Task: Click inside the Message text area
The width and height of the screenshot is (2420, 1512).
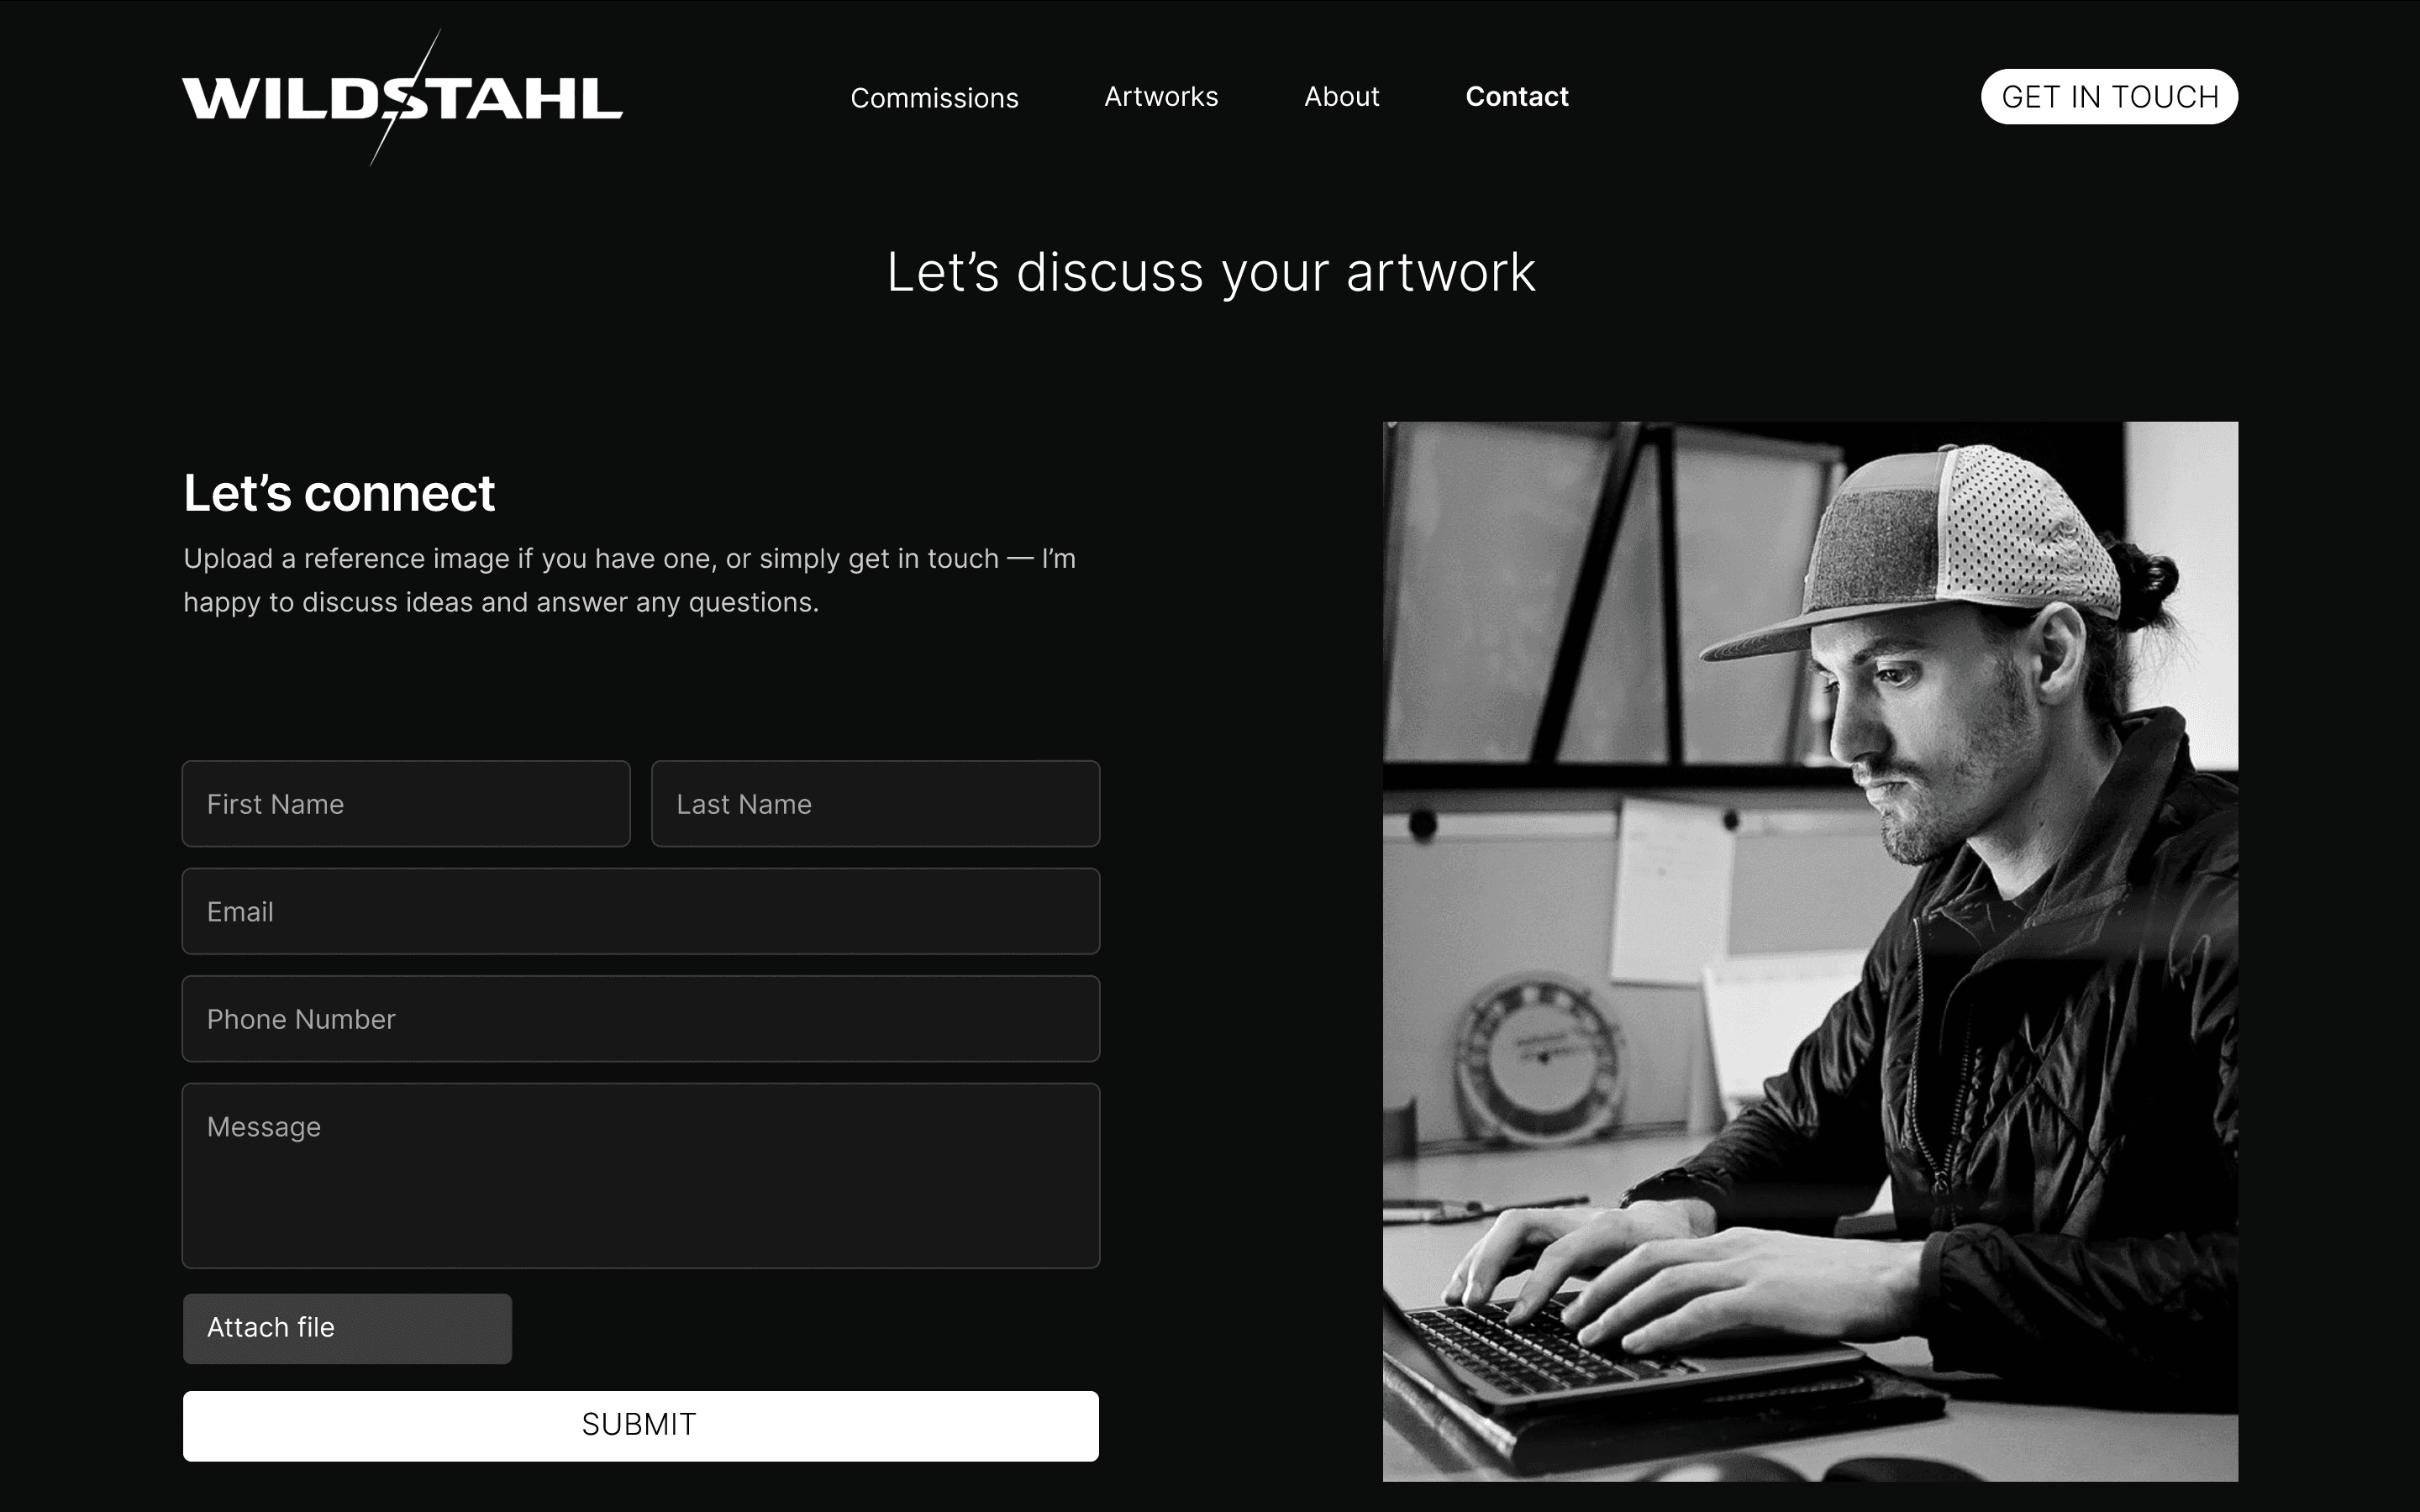Action: (641, 1176)
